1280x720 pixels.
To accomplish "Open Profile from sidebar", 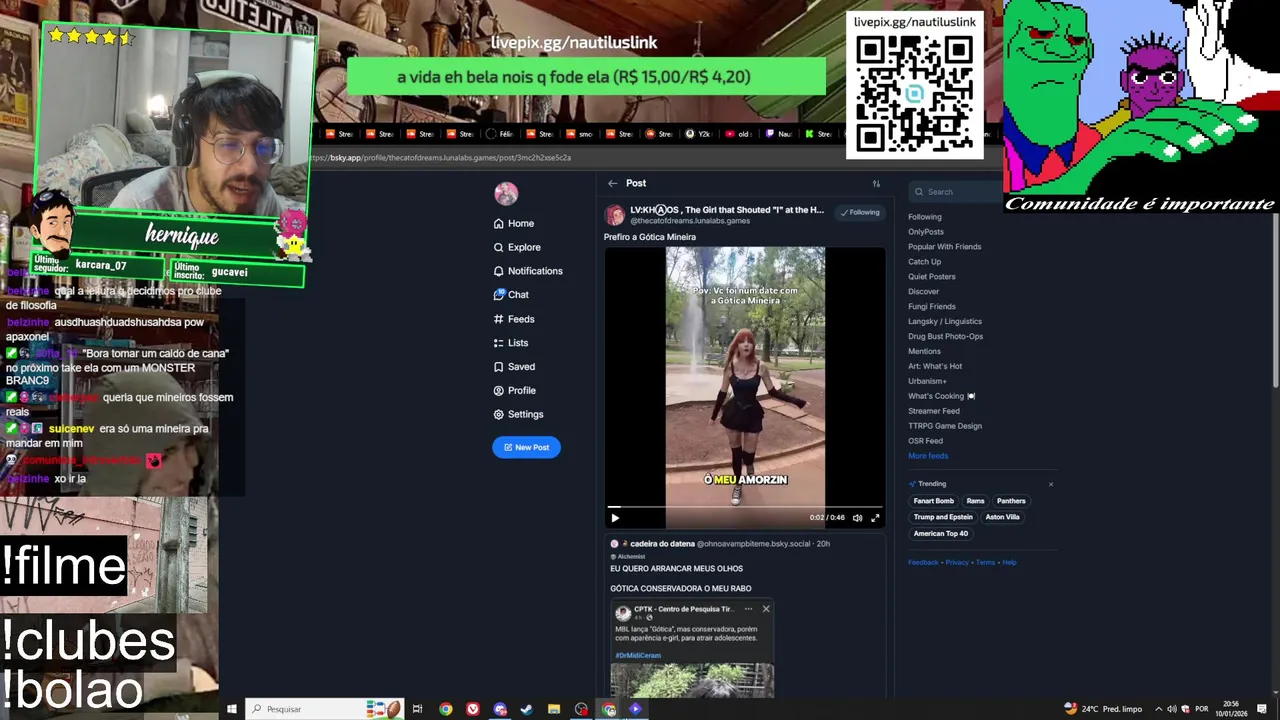I will (515, 391).
